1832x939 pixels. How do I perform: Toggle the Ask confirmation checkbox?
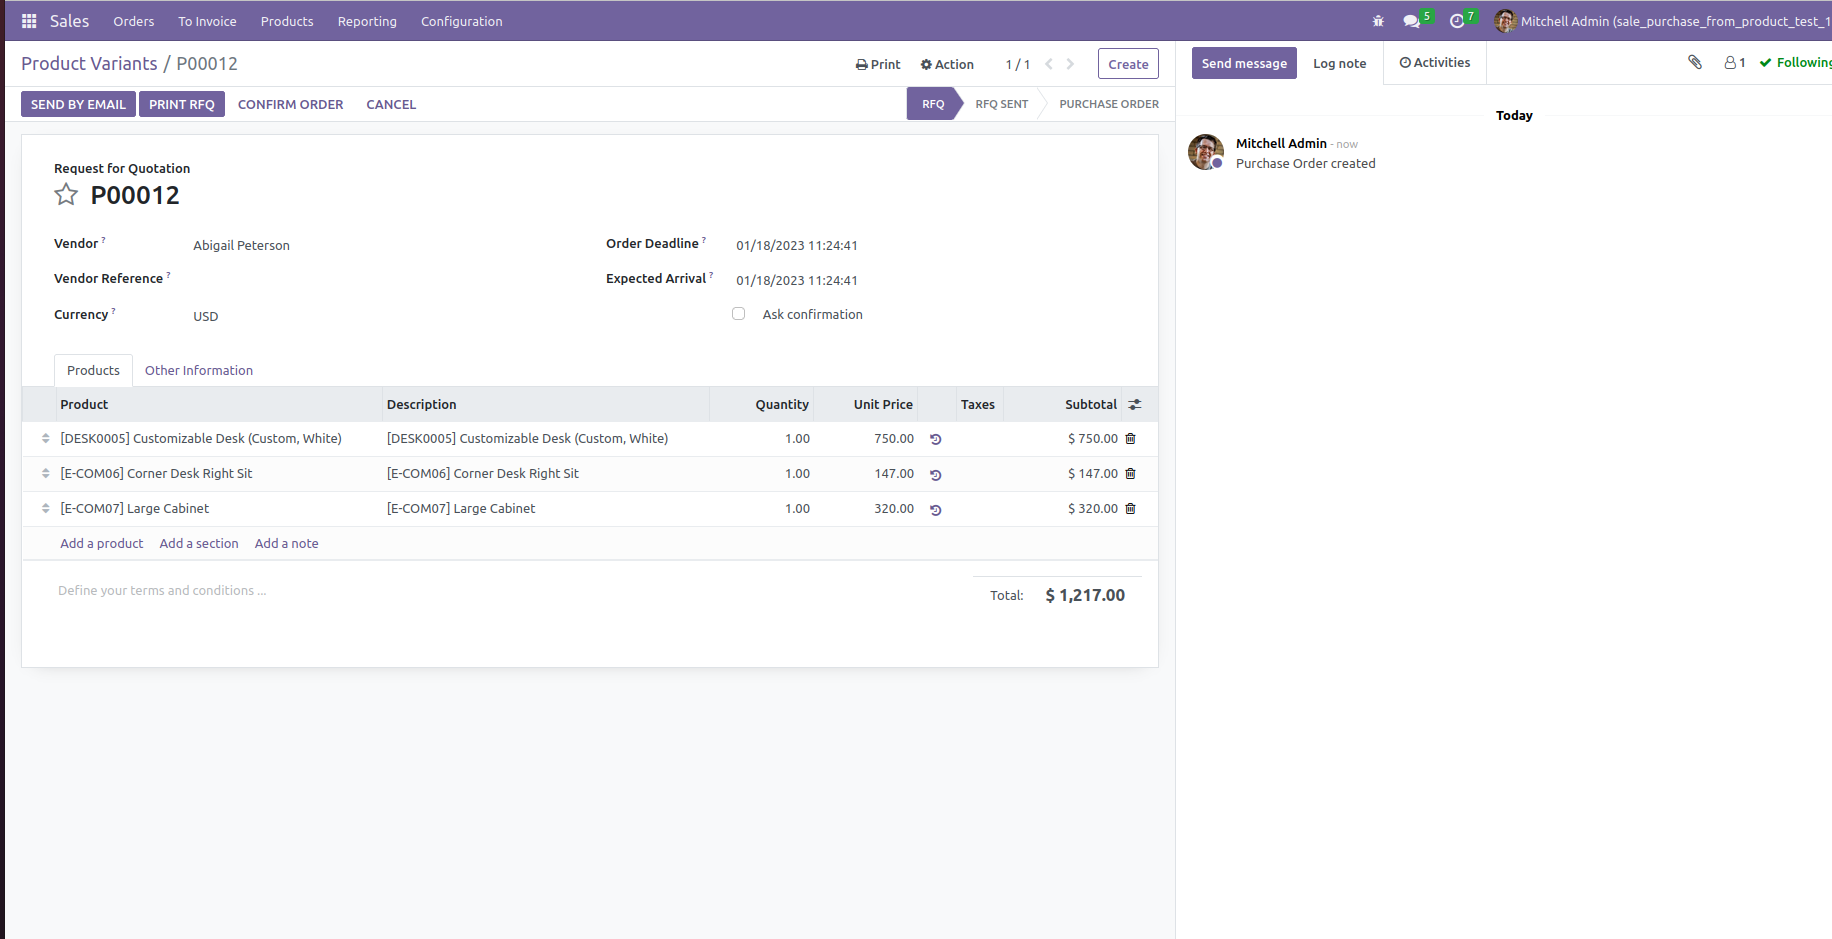pos(739,314)
